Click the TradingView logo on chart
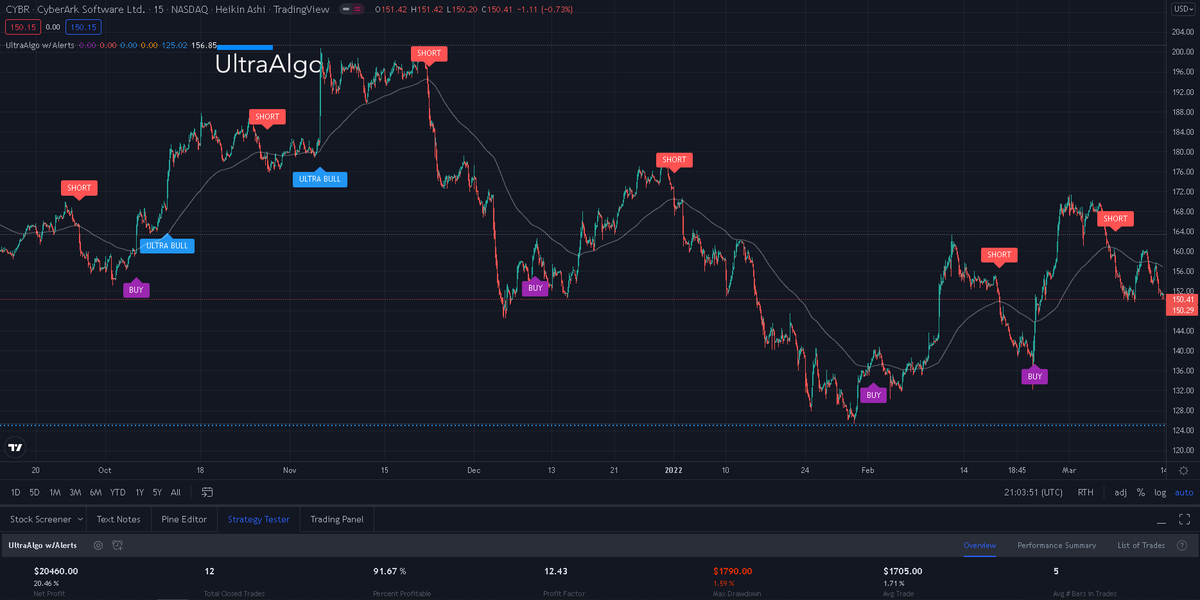The width and height of the screenshot is (1200, 600). 15,448
